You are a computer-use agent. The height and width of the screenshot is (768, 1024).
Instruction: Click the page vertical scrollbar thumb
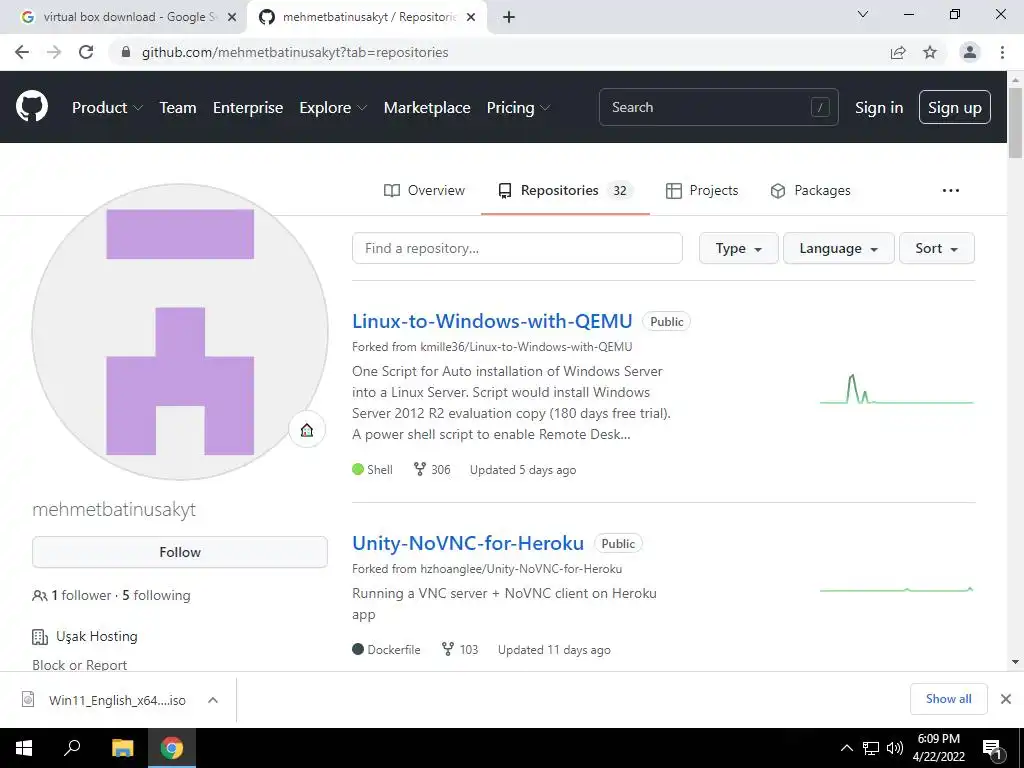(x=1015, y=123)
